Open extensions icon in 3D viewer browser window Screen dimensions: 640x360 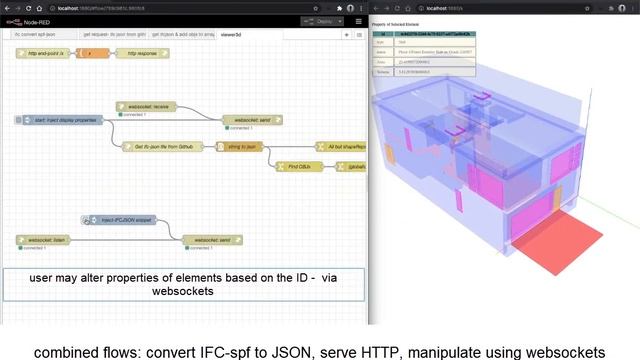(611, 8)
